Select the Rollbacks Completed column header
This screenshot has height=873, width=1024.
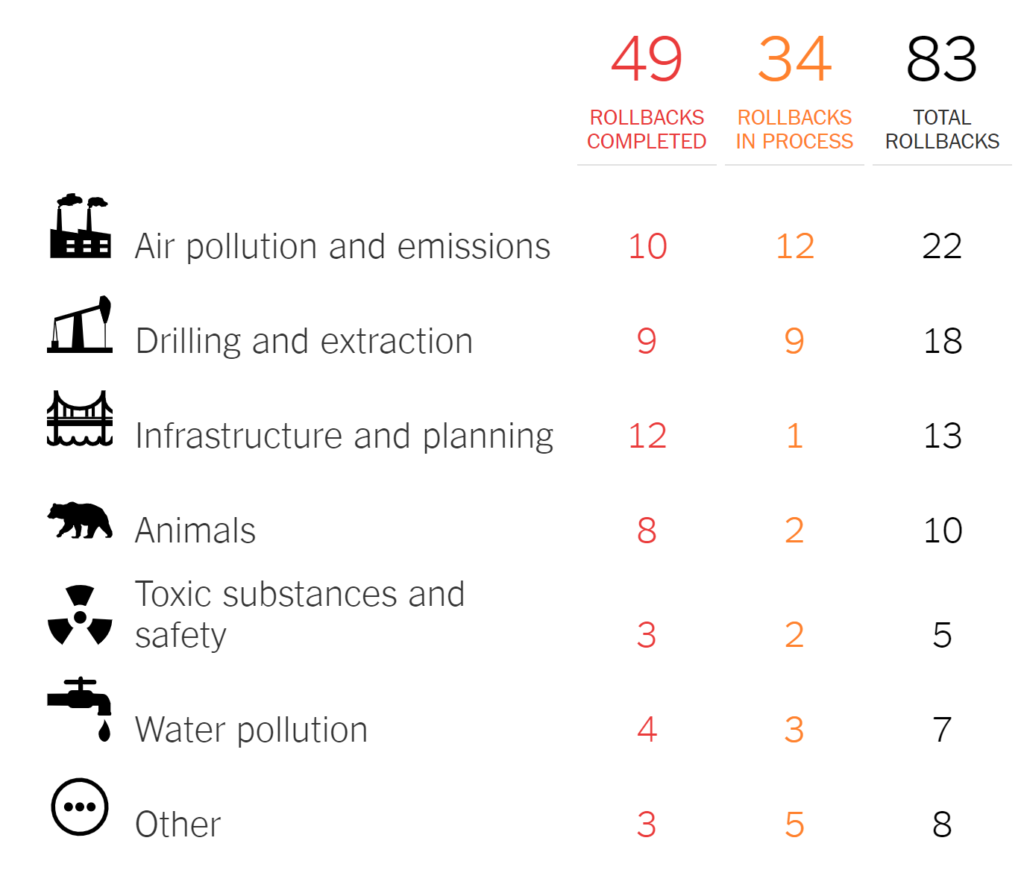(647, 129)
